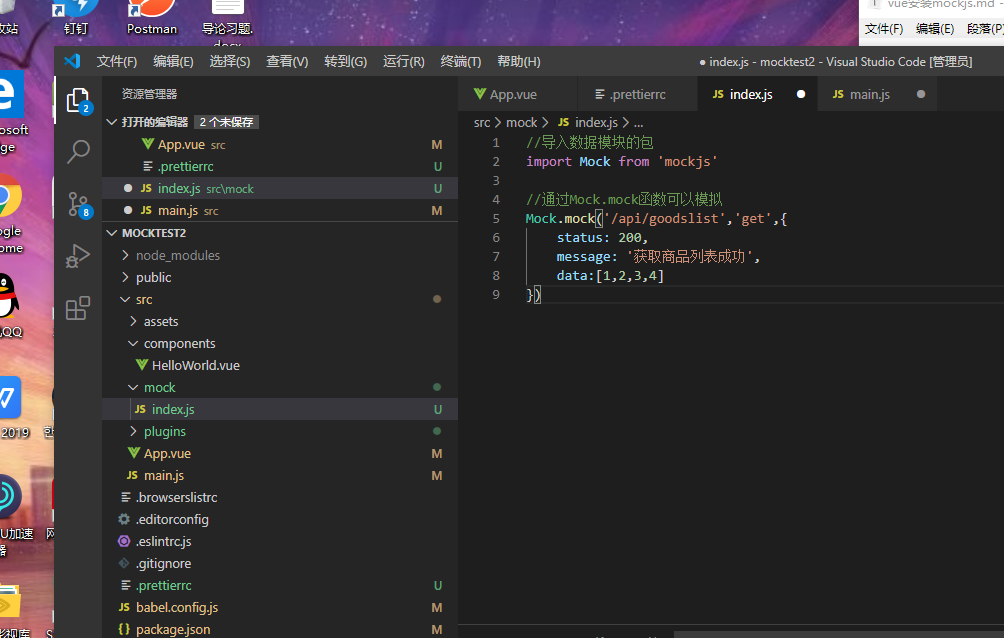Open the 选择(S) menu
Screen dimensions: 1004x638
click(x=230, y=61)
